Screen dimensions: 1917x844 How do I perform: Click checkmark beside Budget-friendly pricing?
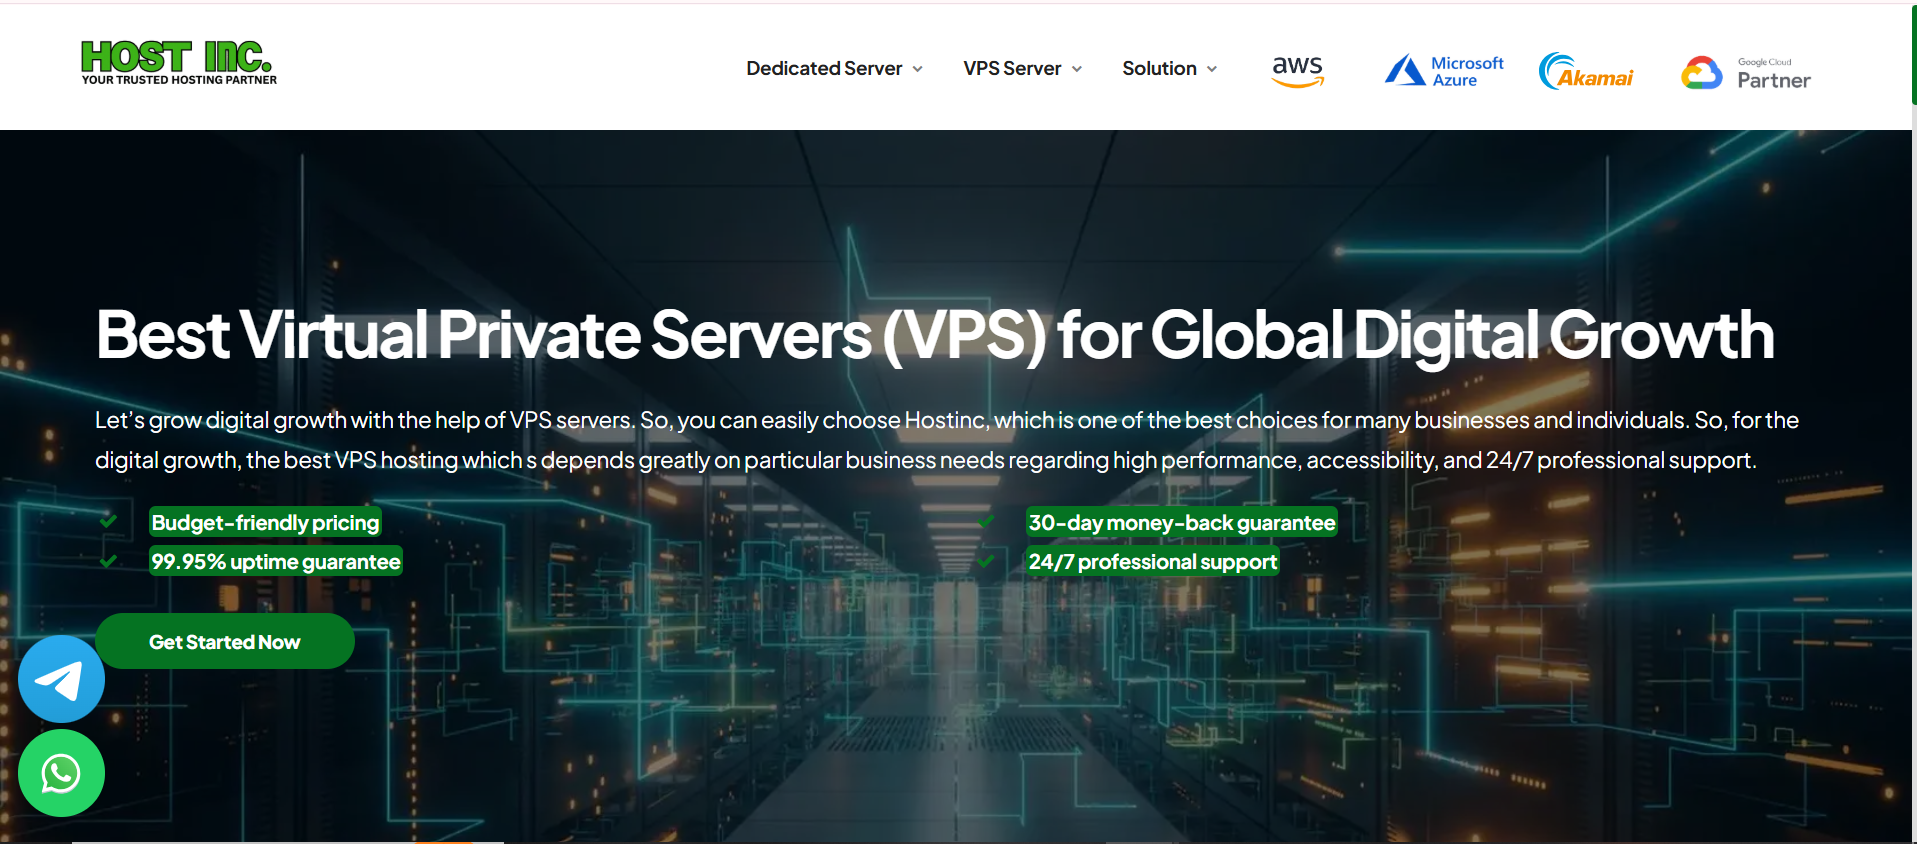pyautogui.click(x=109, y=521)
